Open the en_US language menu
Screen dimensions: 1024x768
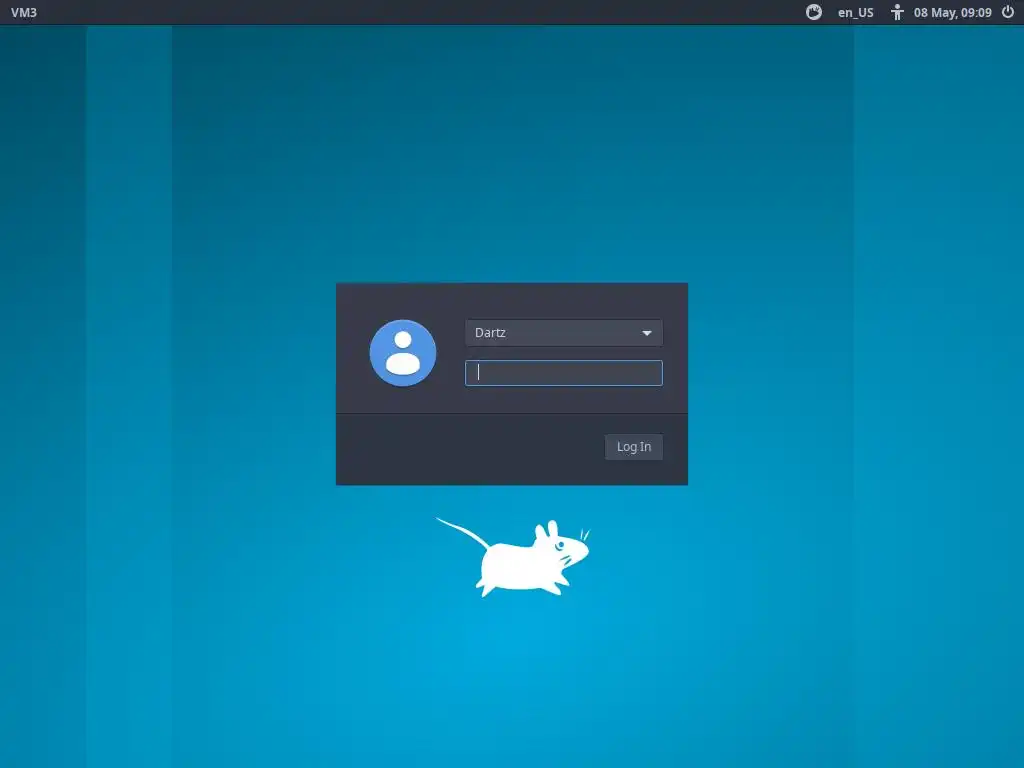(x=856, y=12)
